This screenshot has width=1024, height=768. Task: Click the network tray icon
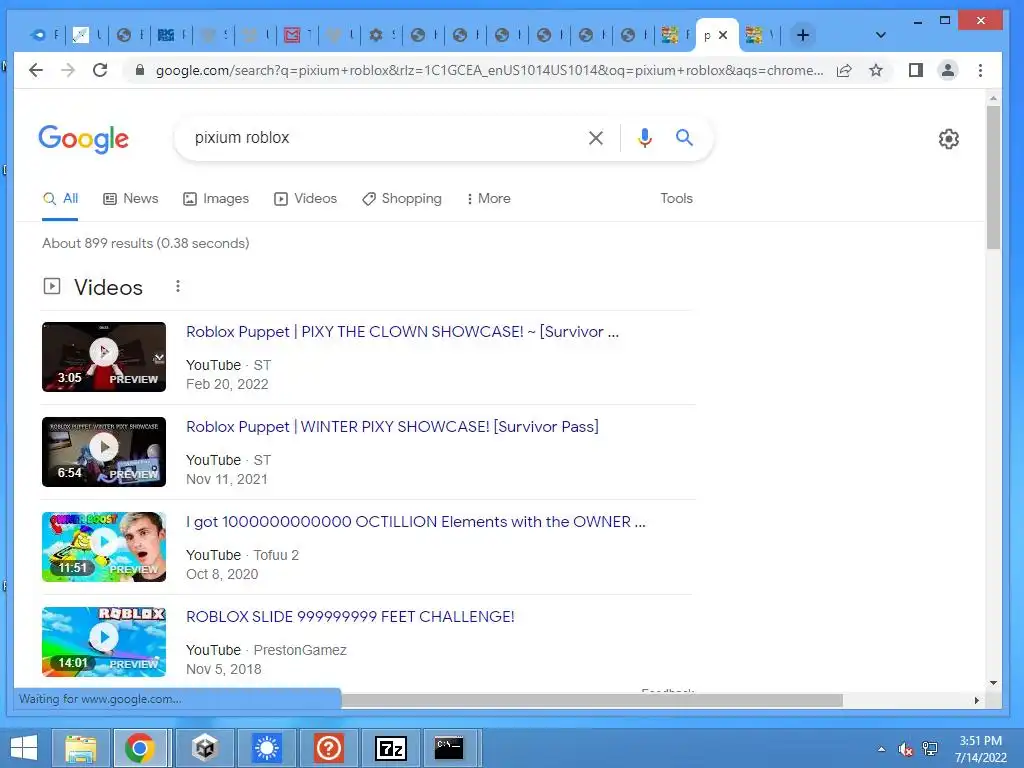(929, 749)
